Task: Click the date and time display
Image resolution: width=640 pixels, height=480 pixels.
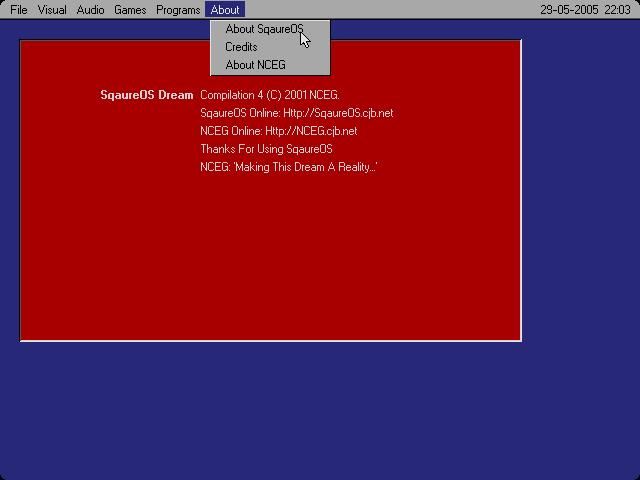Action: (585, 10)
